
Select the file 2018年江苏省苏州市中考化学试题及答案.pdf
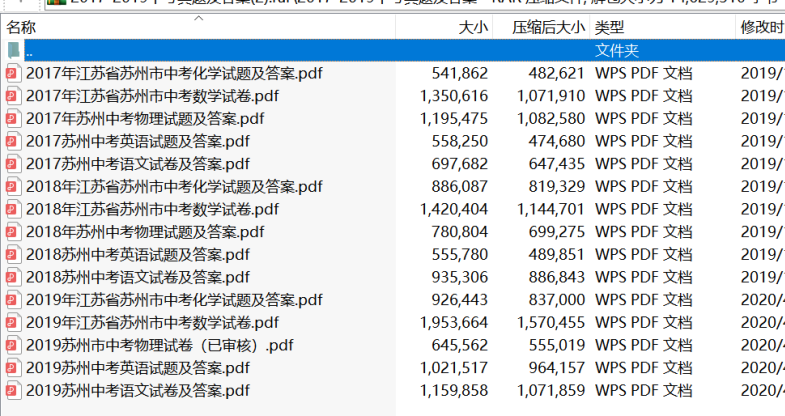(174, 187)
